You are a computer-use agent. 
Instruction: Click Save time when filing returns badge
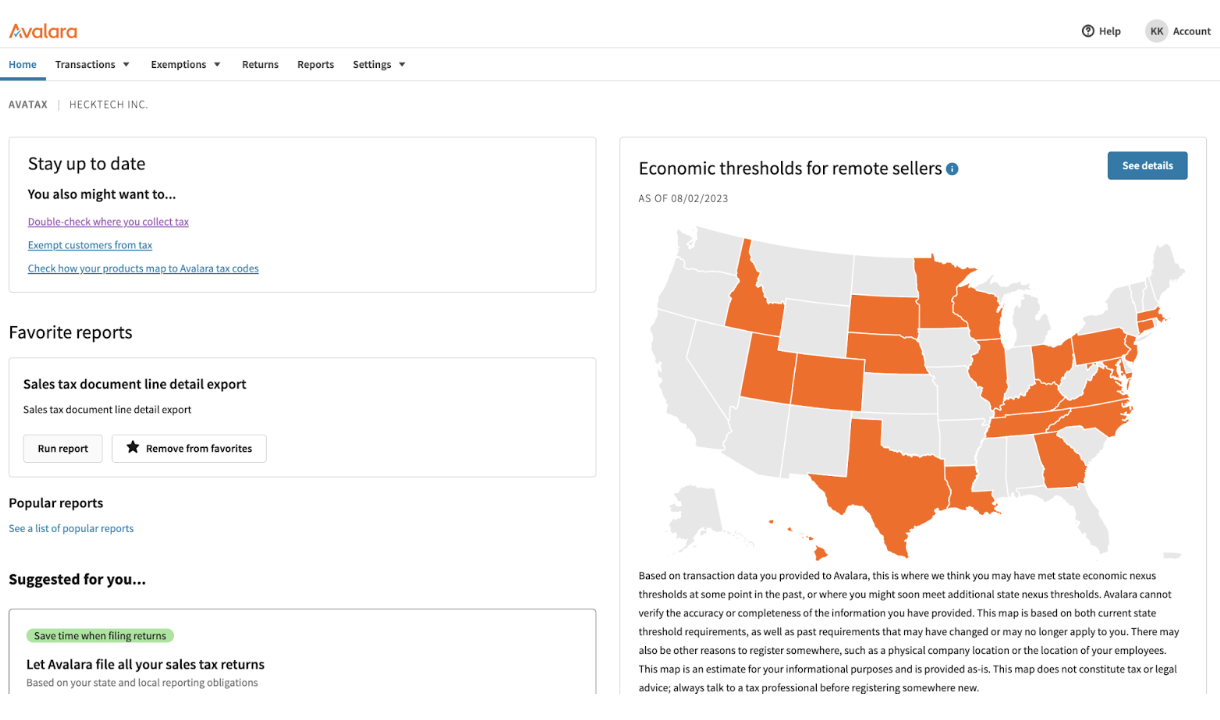coord(100,636)
